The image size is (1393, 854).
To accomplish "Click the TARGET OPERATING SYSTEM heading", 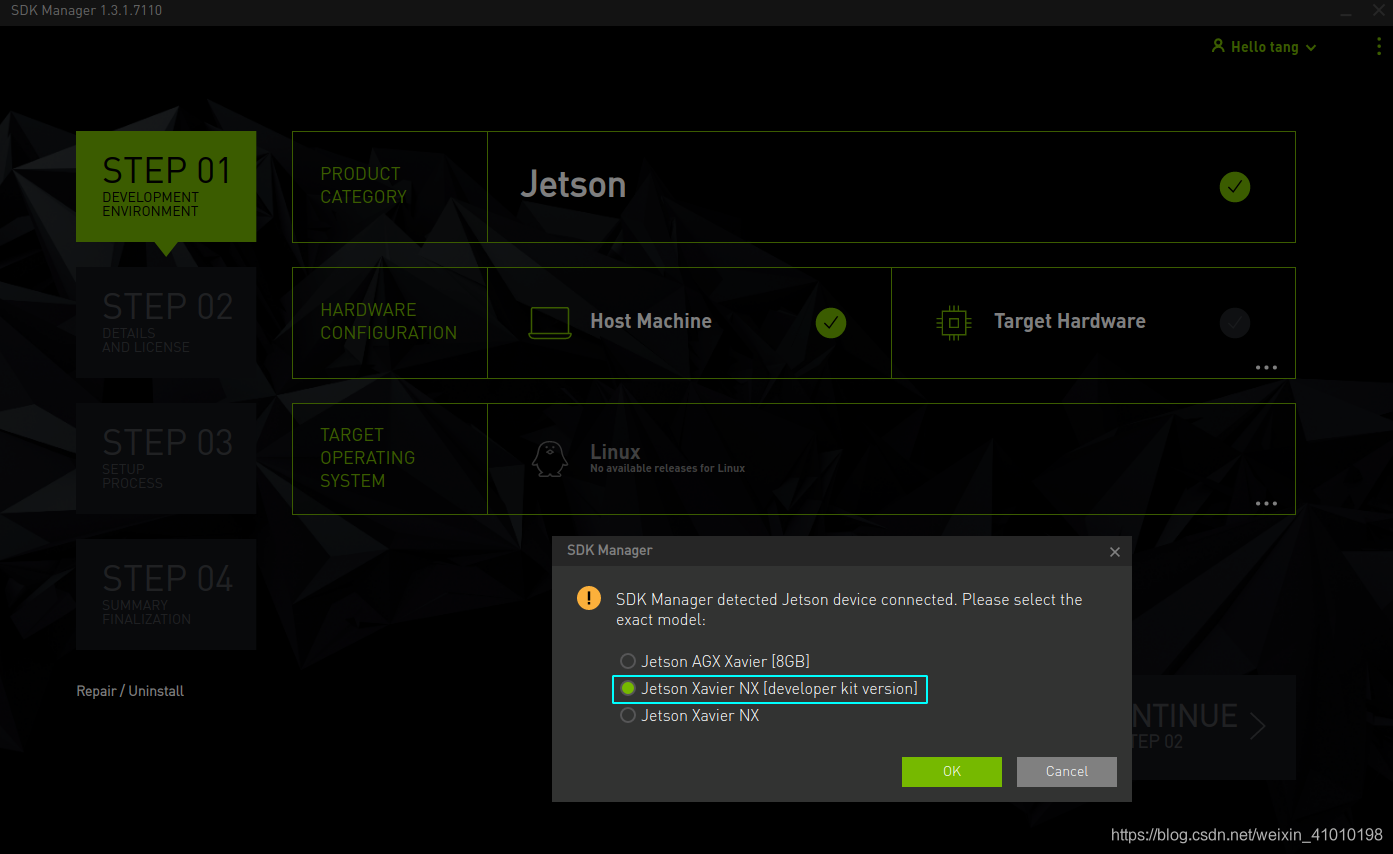I will tap(367, 458).
